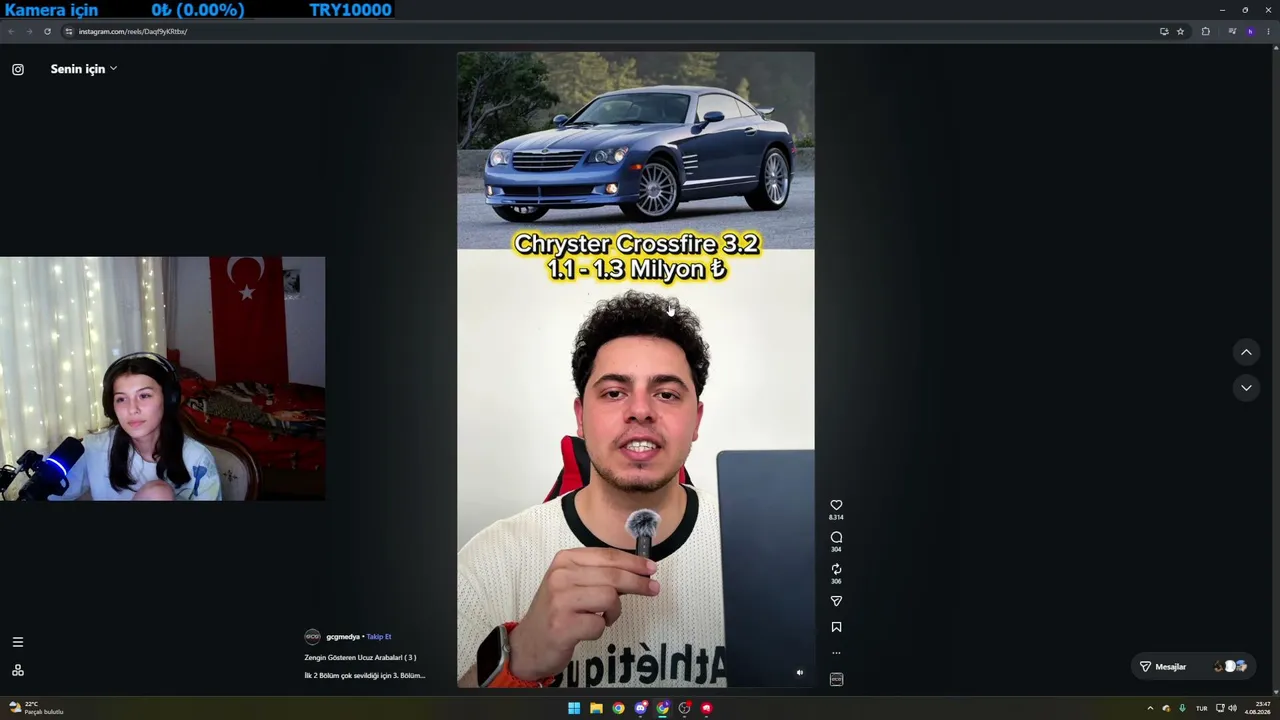Bookmark this page with the star icon
The image size is (1280, 720).
[x=1180, y=31]
